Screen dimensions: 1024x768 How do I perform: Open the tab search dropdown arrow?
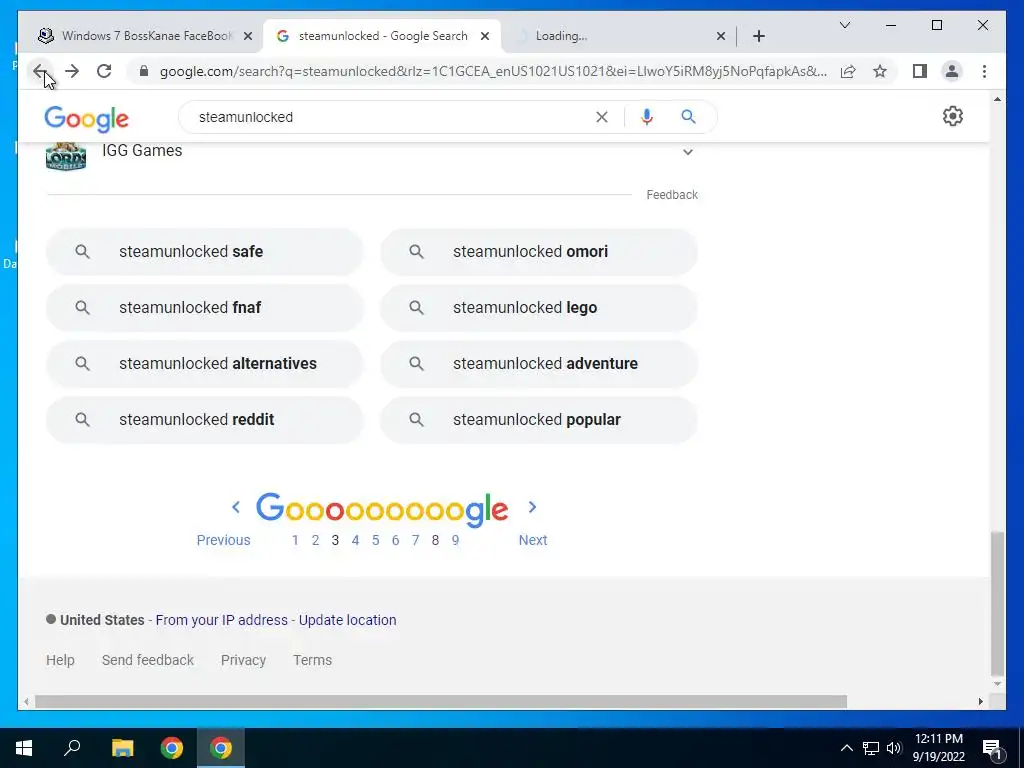[x=844, y=25]
